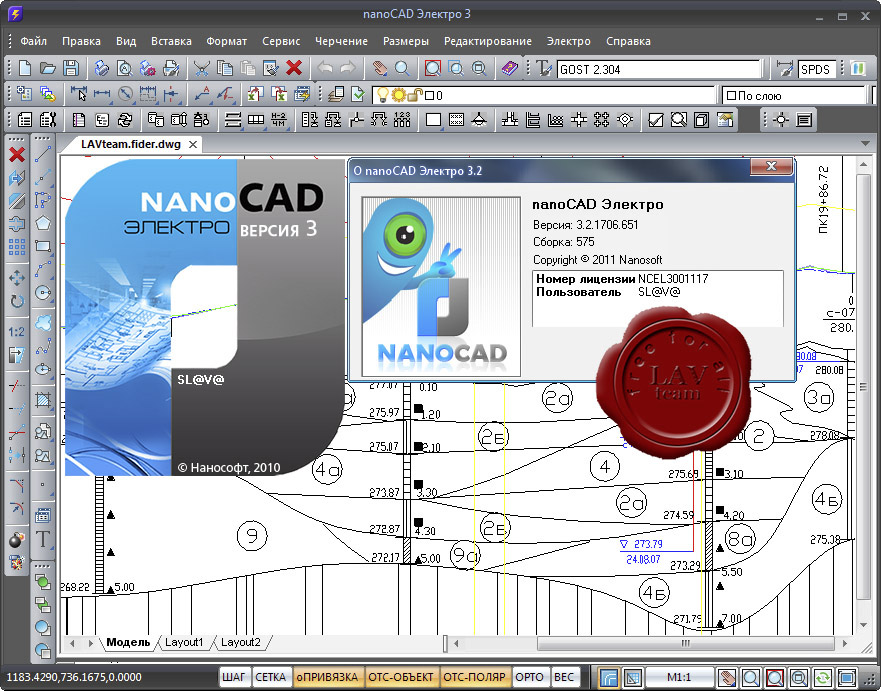Click the purple help book icon
The height and width of the screenshot is (691, 881).
[x=510, y=69]
